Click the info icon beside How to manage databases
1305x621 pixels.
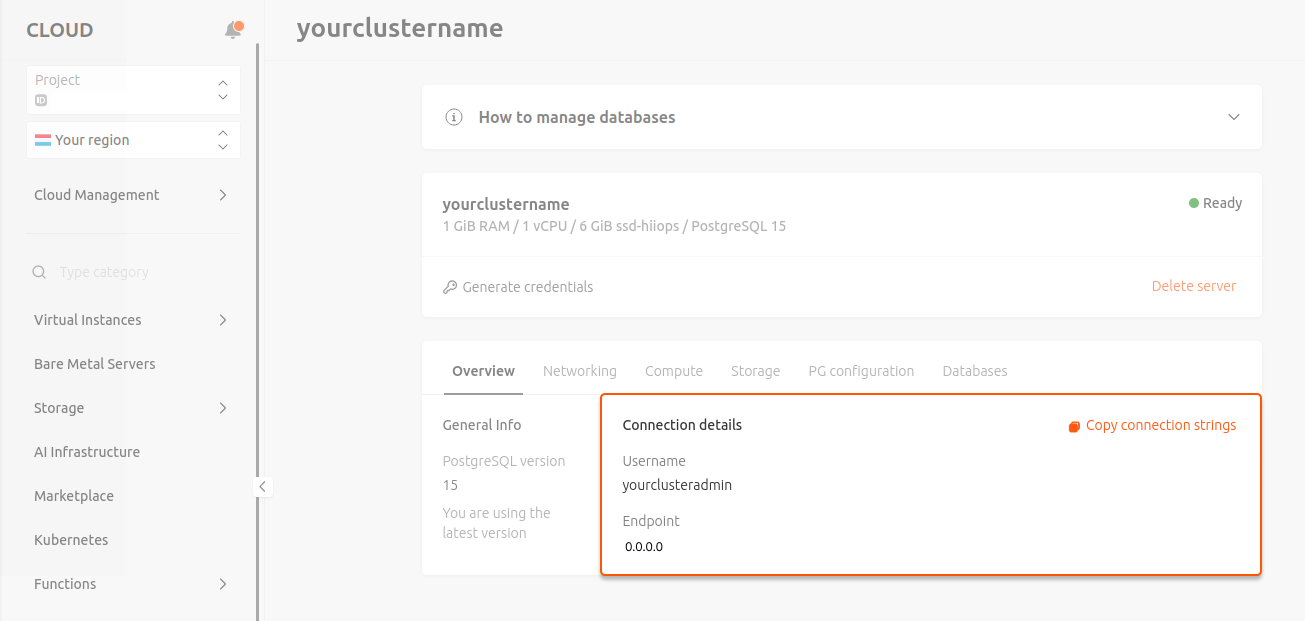(x=453, y=117)
